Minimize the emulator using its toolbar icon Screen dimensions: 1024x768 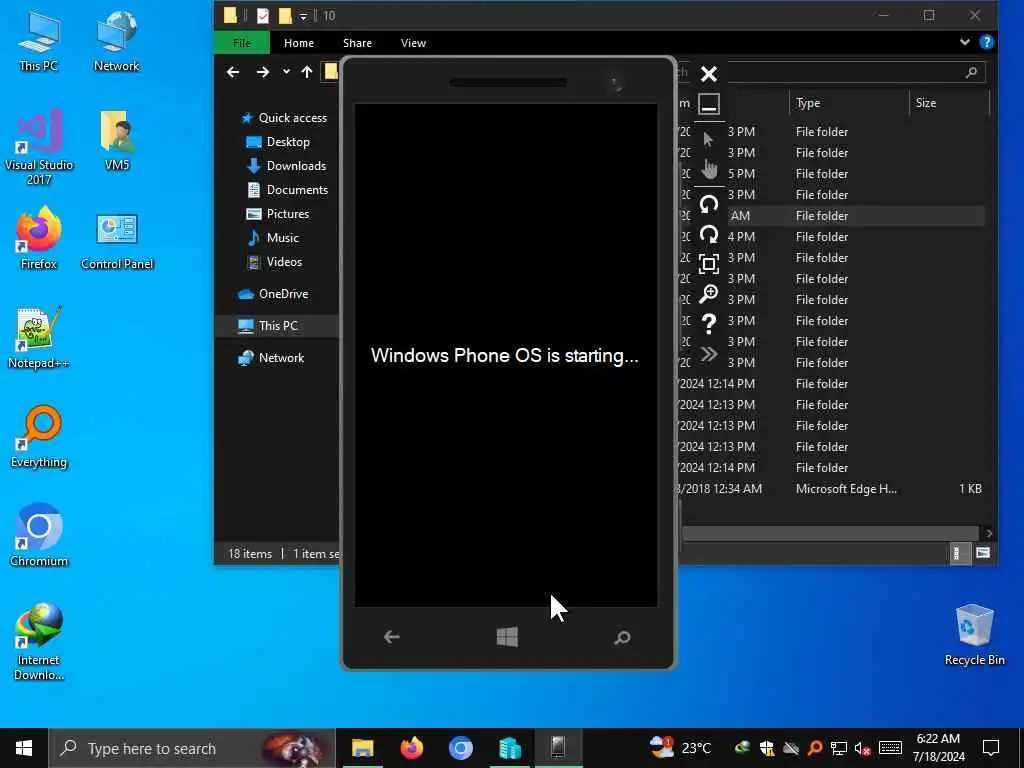pyautogui.click(x=709, y=104)
